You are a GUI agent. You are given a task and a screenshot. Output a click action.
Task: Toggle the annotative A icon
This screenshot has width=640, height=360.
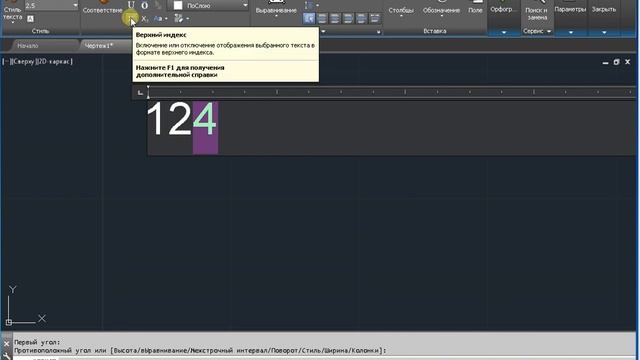[x=30, y=18]
